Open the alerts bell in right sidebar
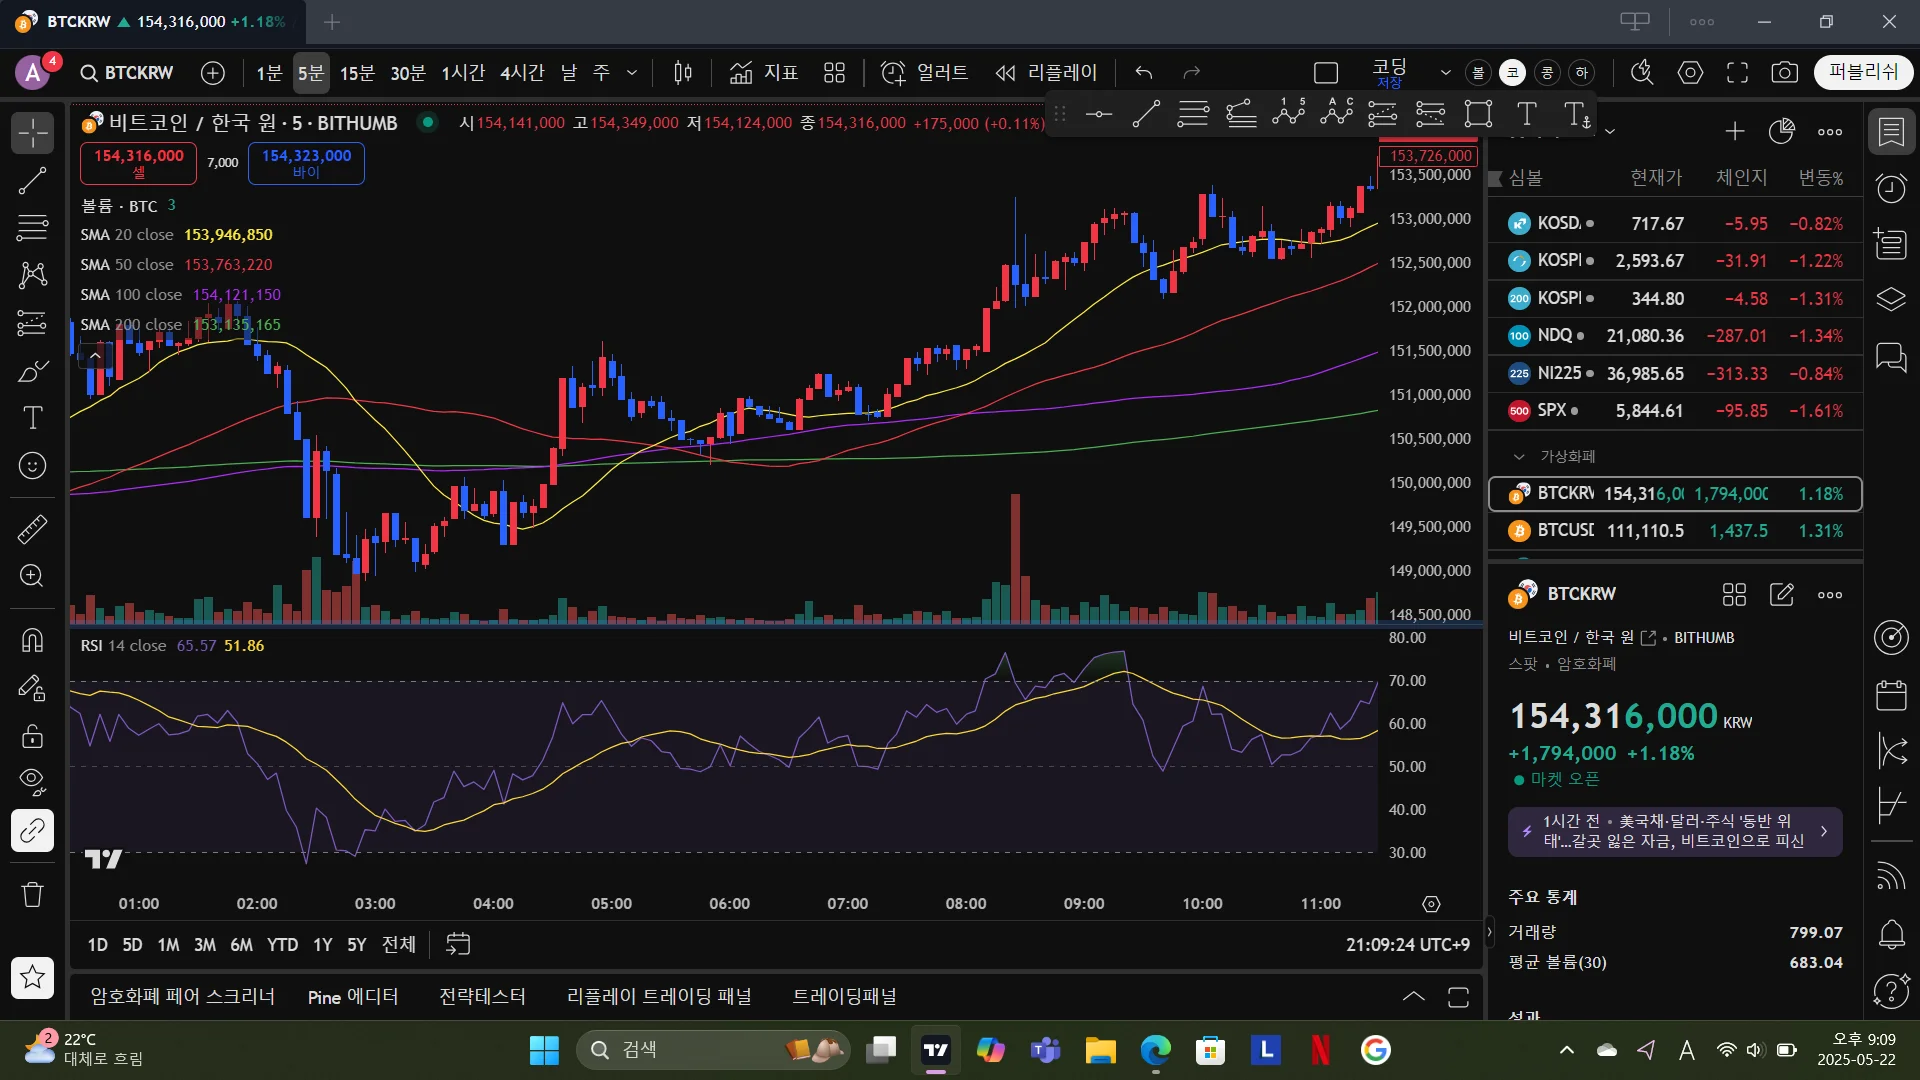The width and height of the screenshot is (1920, 1080). 1891,935
